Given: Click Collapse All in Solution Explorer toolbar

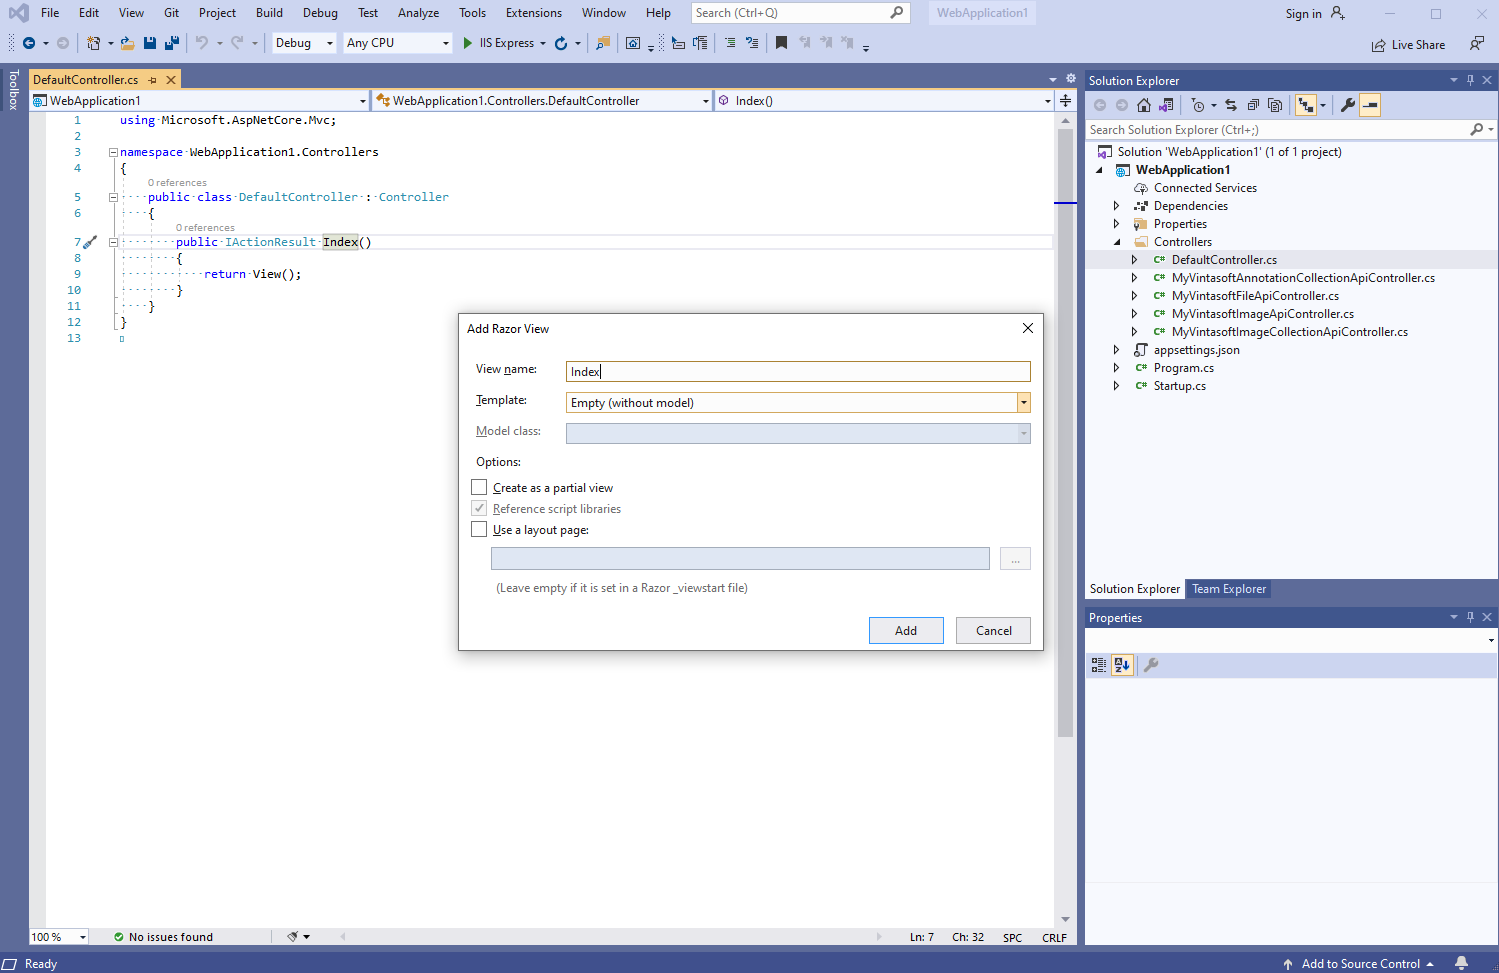Looking at the screenshot, I should pos(1253,105).
